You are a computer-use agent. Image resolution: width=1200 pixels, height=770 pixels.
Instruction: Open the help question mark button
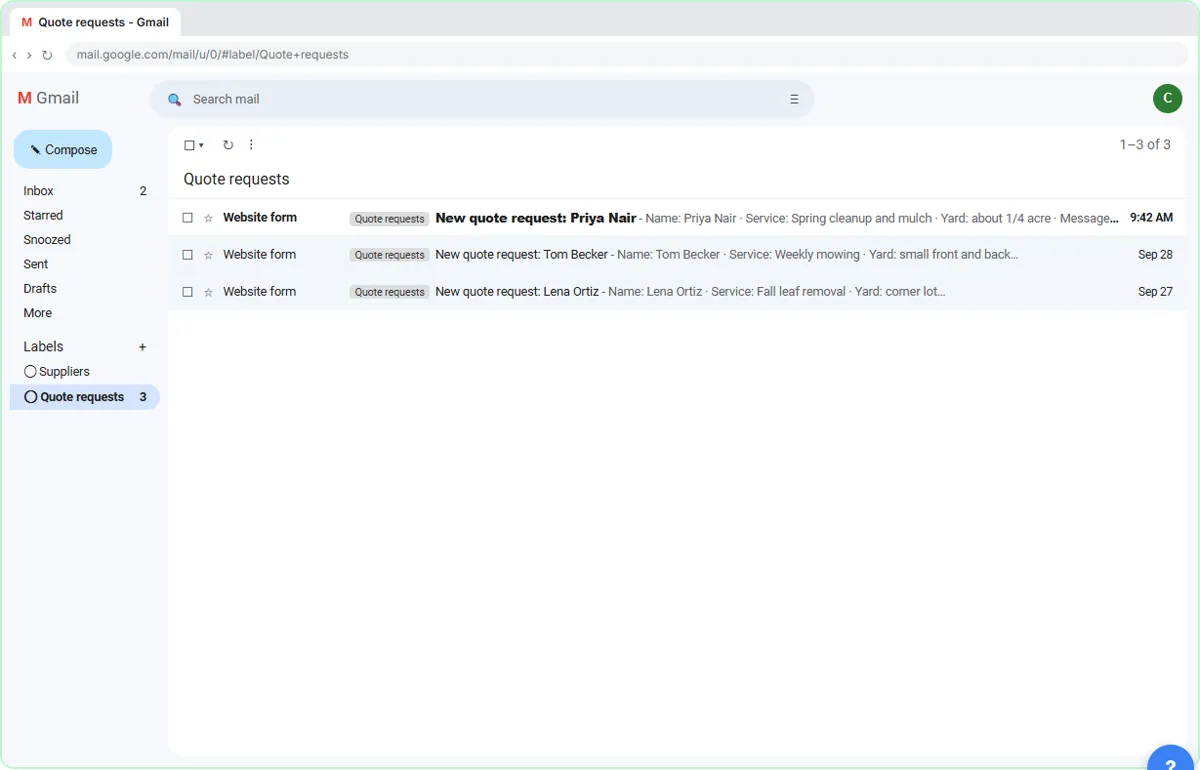click(x=1170, y=759)
